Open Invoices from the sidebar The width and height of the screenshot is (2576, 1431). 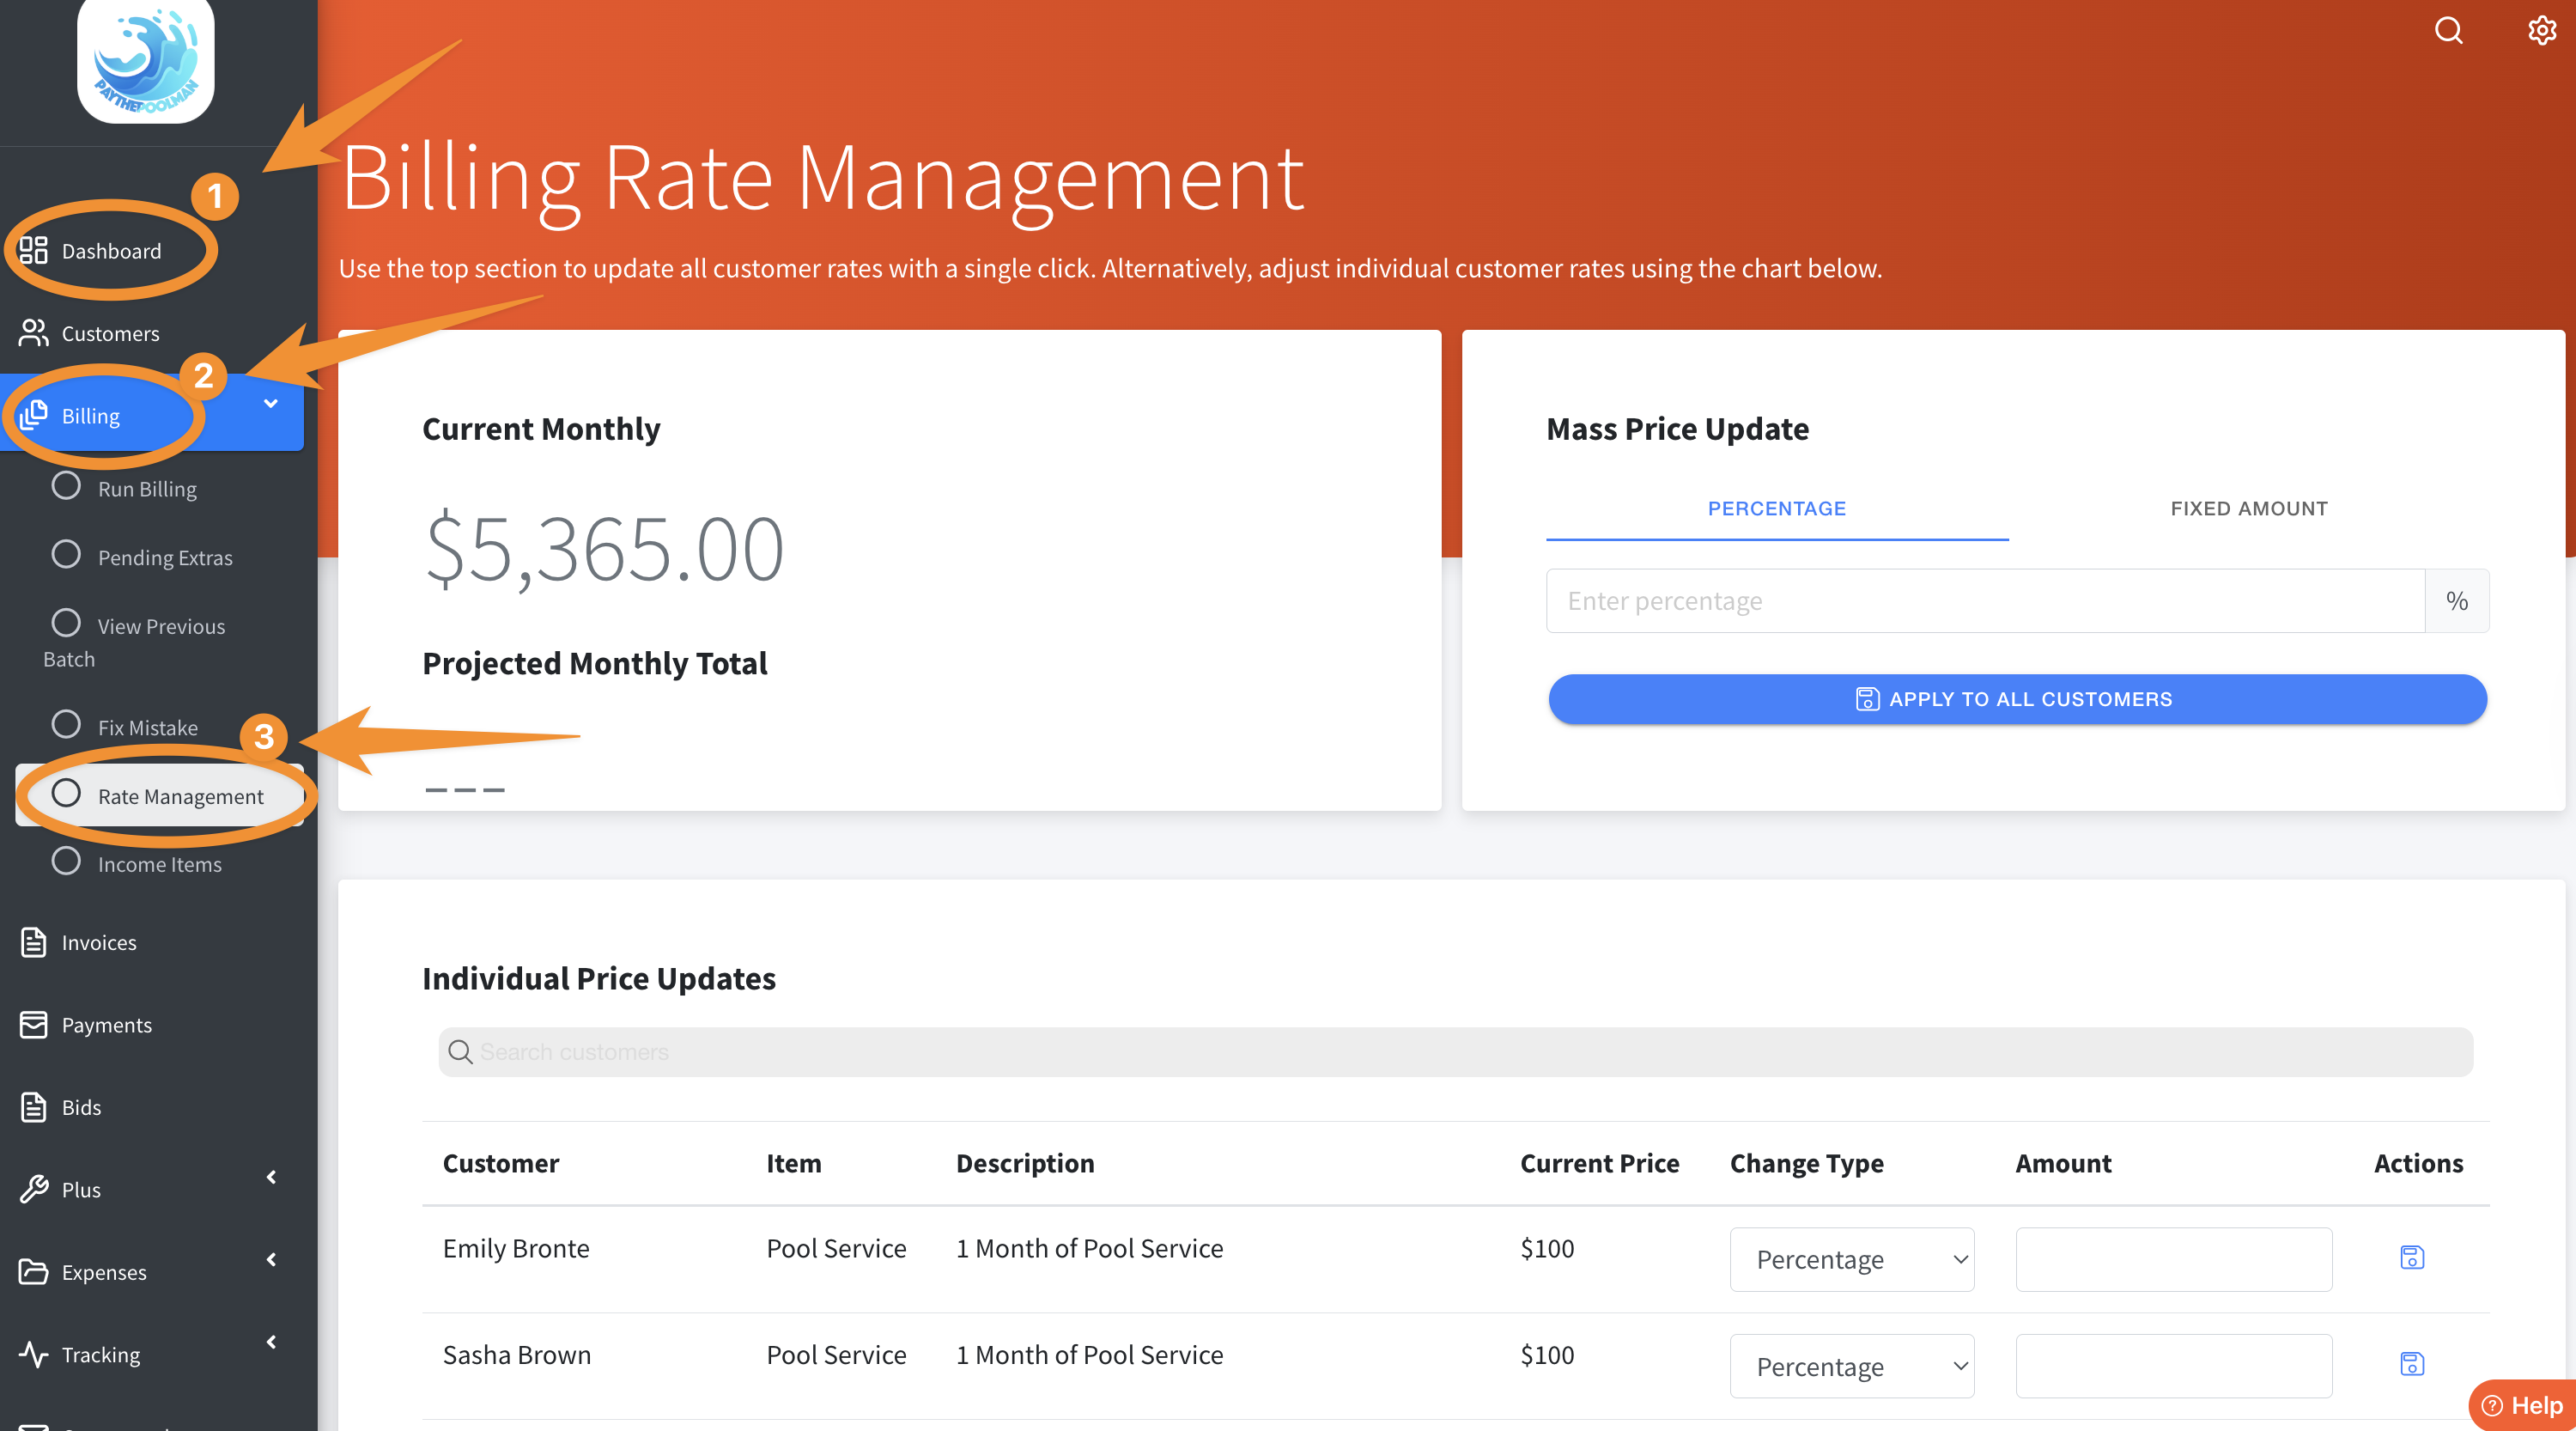[x=98, y=942]
